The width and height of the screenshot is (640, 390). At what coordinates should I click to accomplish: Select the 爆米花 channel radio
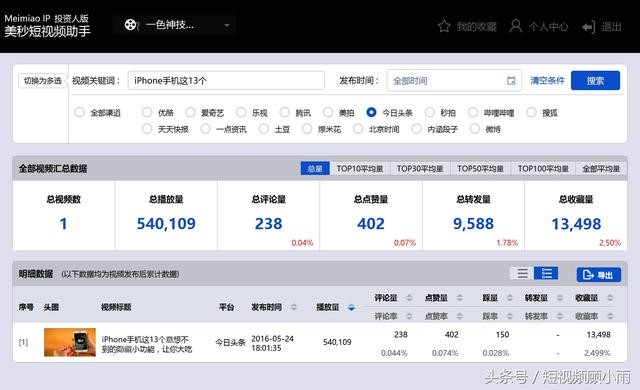point(307,129)
